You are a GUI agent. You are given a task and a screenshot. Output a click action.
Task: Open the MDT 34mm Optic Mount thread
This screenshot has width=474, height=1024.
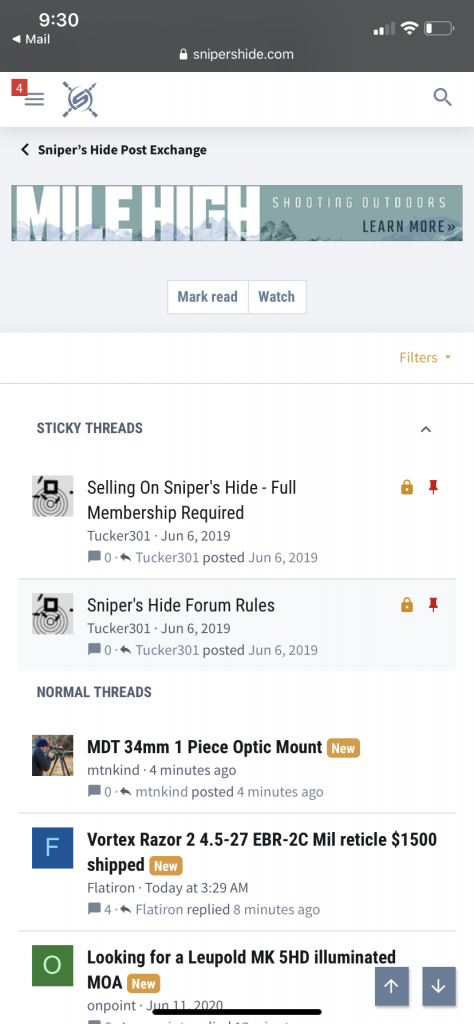coord(205,746)
